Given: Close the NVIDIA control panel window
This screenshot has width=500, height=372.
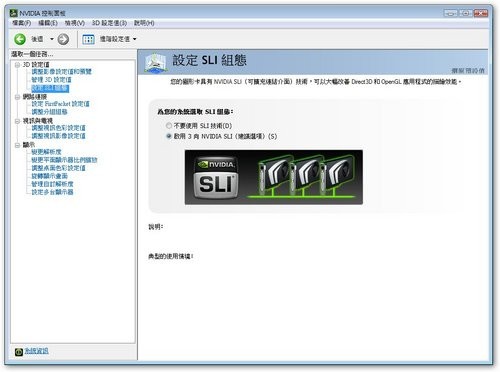Looking at the screenshot, I should (x=481, y=13).
